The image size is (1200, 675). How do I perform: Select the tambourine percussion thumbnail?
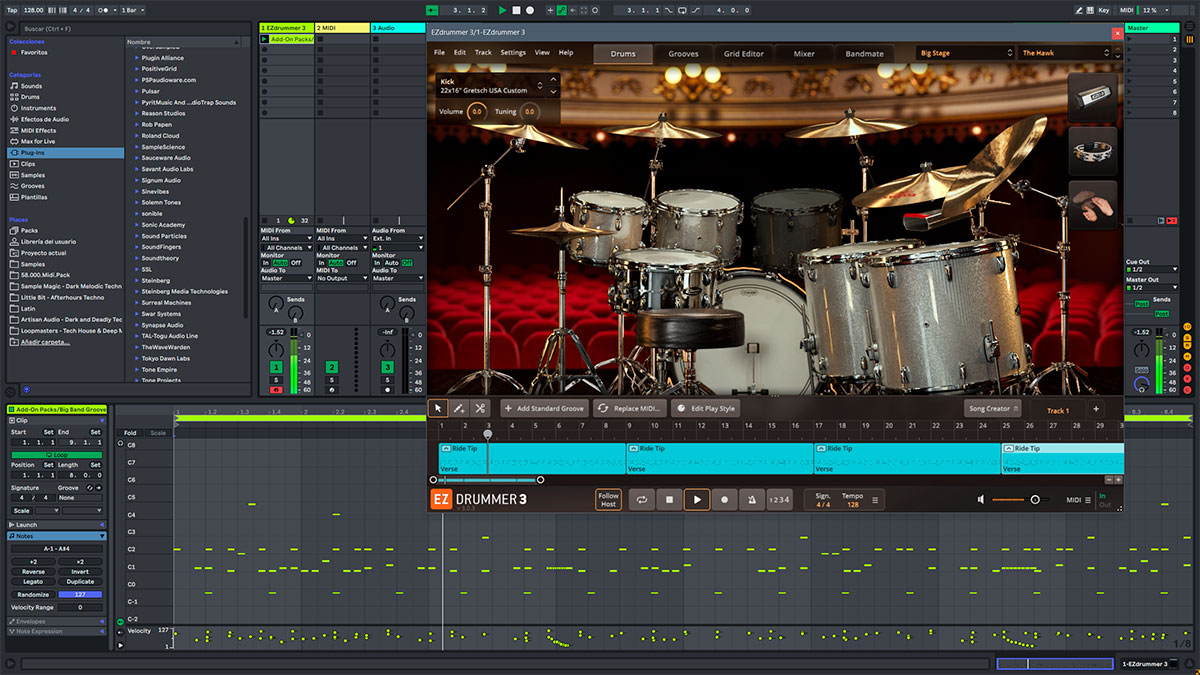[x=1092, y=151]
